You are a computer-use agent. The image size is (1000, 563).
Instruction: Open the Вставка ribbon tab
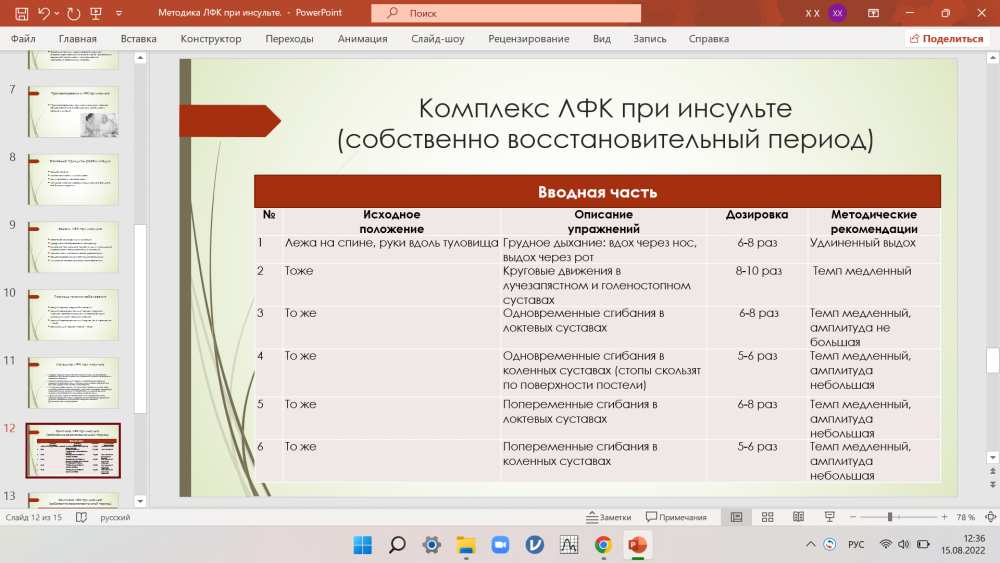pos(138,39)
